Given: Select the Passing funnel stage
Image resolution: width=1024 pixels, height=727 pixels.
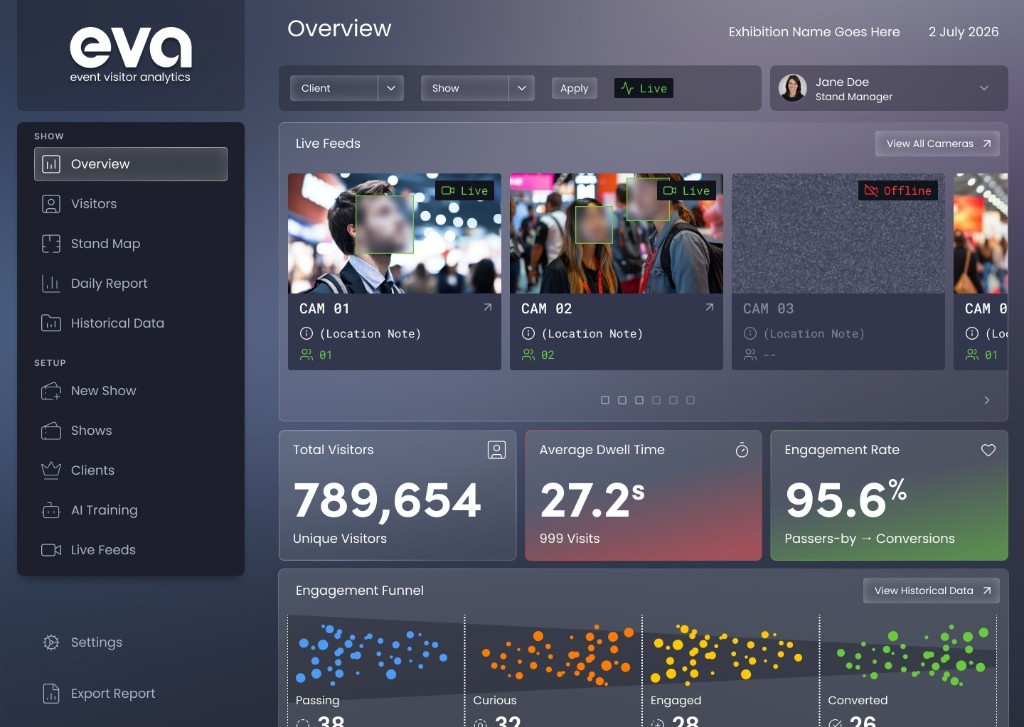Looking at the screenshot, I should (x=376, y=671).
